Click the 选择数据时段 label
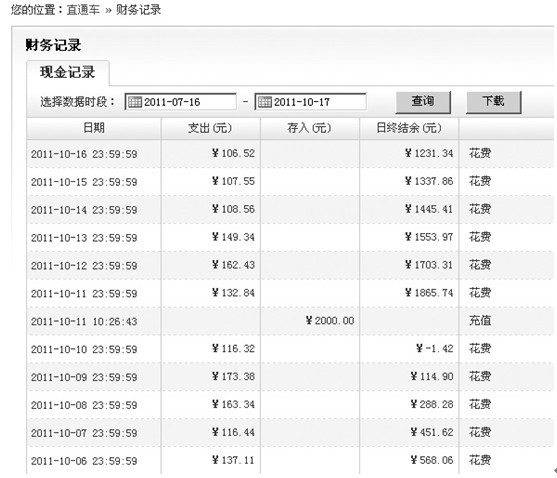Image resolution: width=557 pixels, height=478 pixels. point(77,102)
